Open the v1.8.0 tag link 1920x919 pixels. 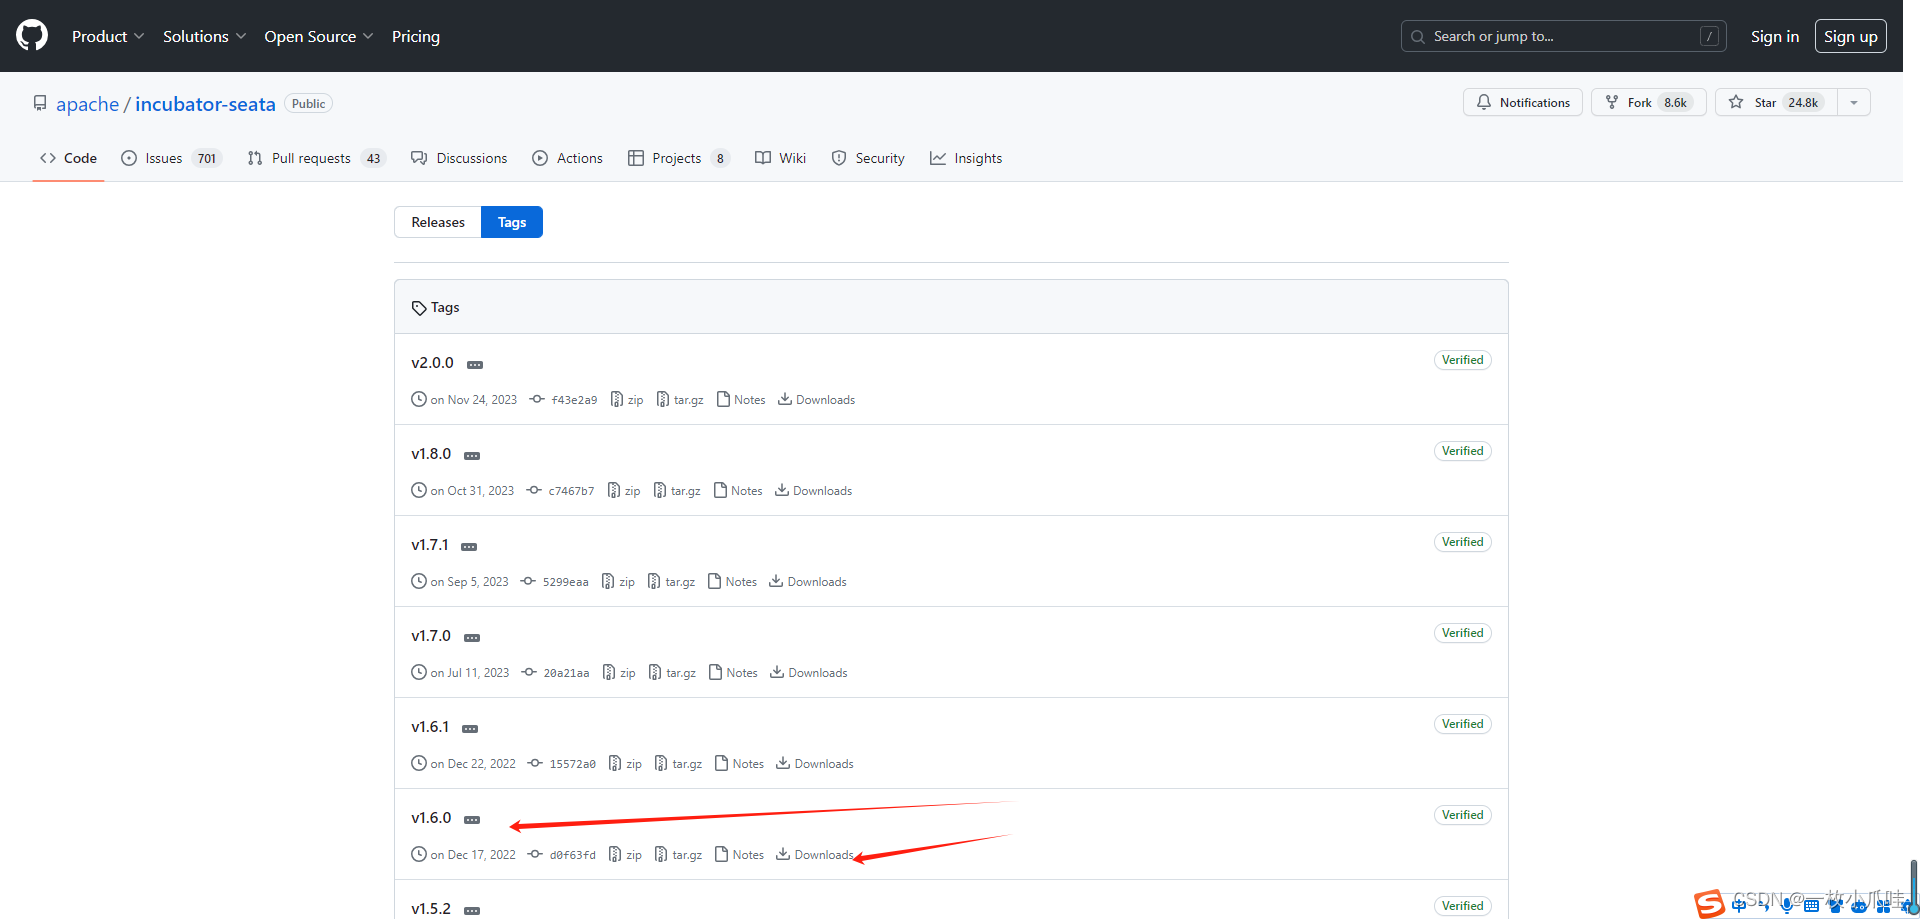click(x=431, y=454)
